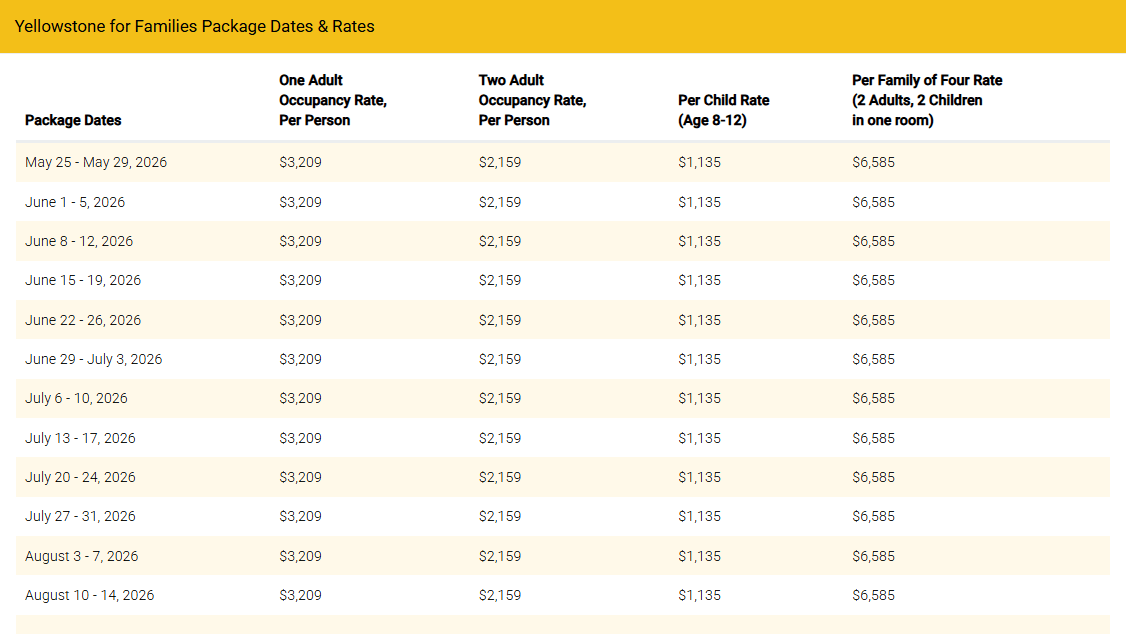
Task: Click $6,585 in the August 10 - 14 row
Action: pos(873,595)
